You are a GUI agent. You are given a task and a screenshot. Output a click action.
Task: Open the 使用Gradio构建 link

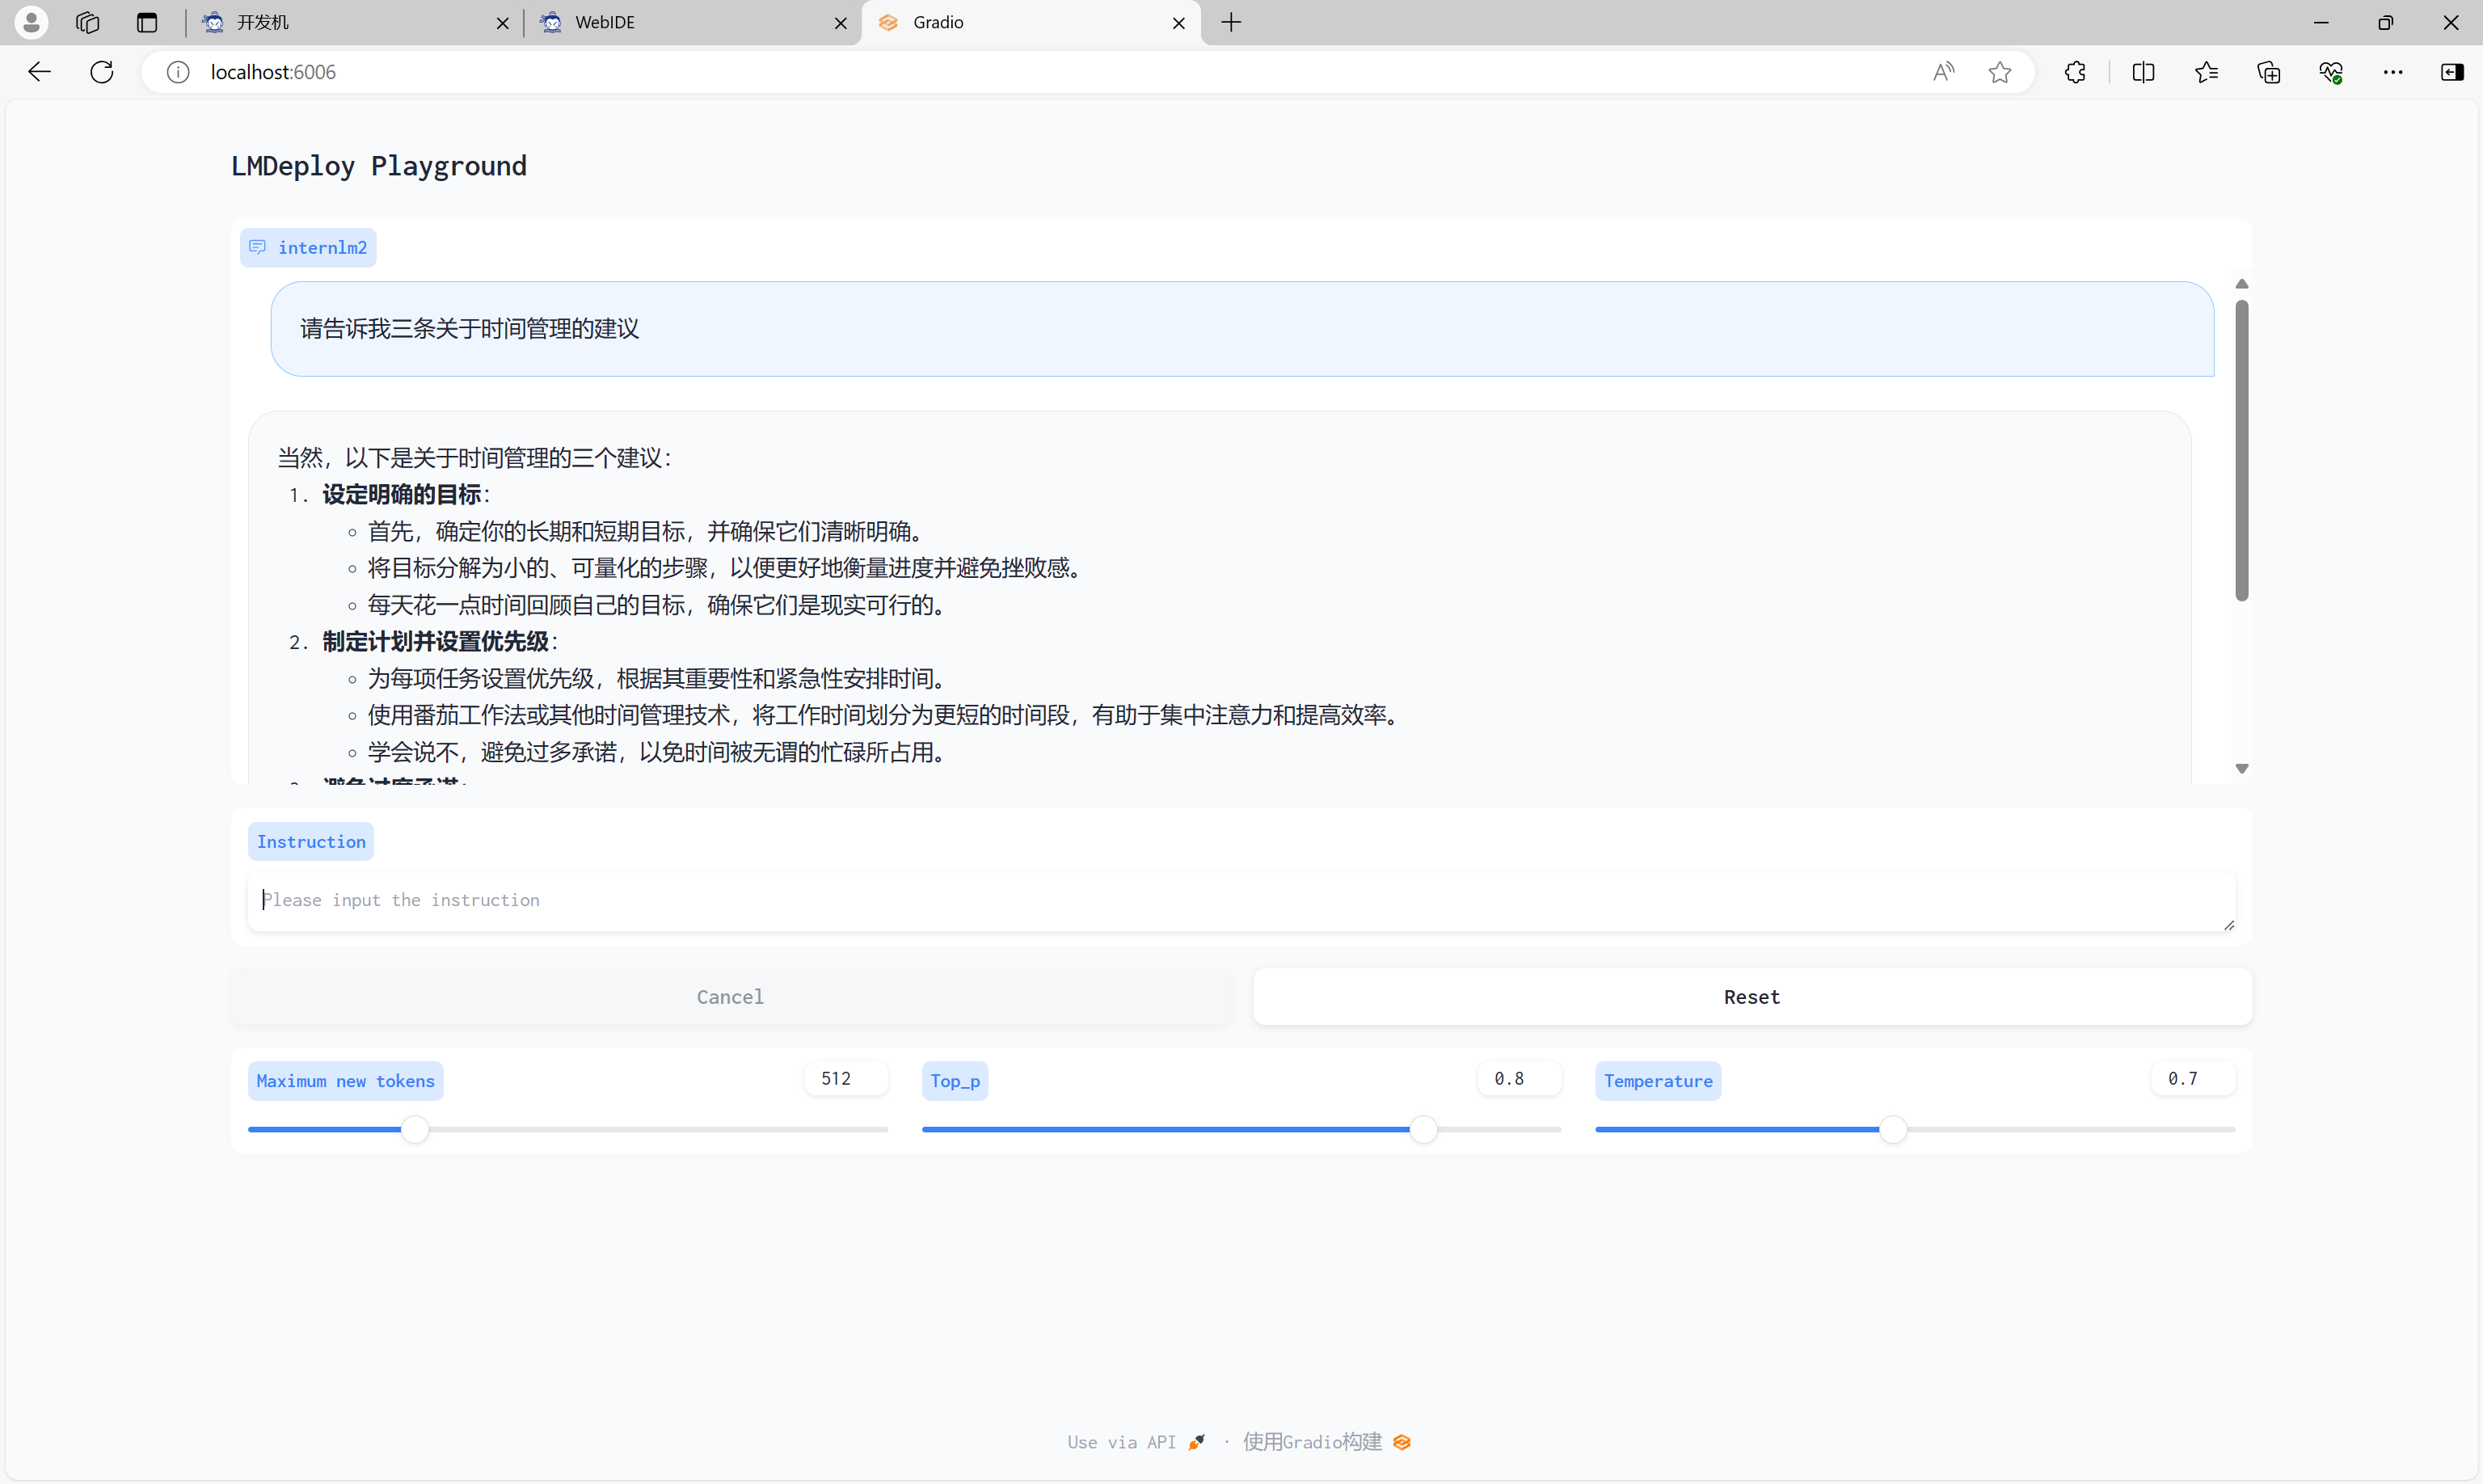tap(1327, 1442)
